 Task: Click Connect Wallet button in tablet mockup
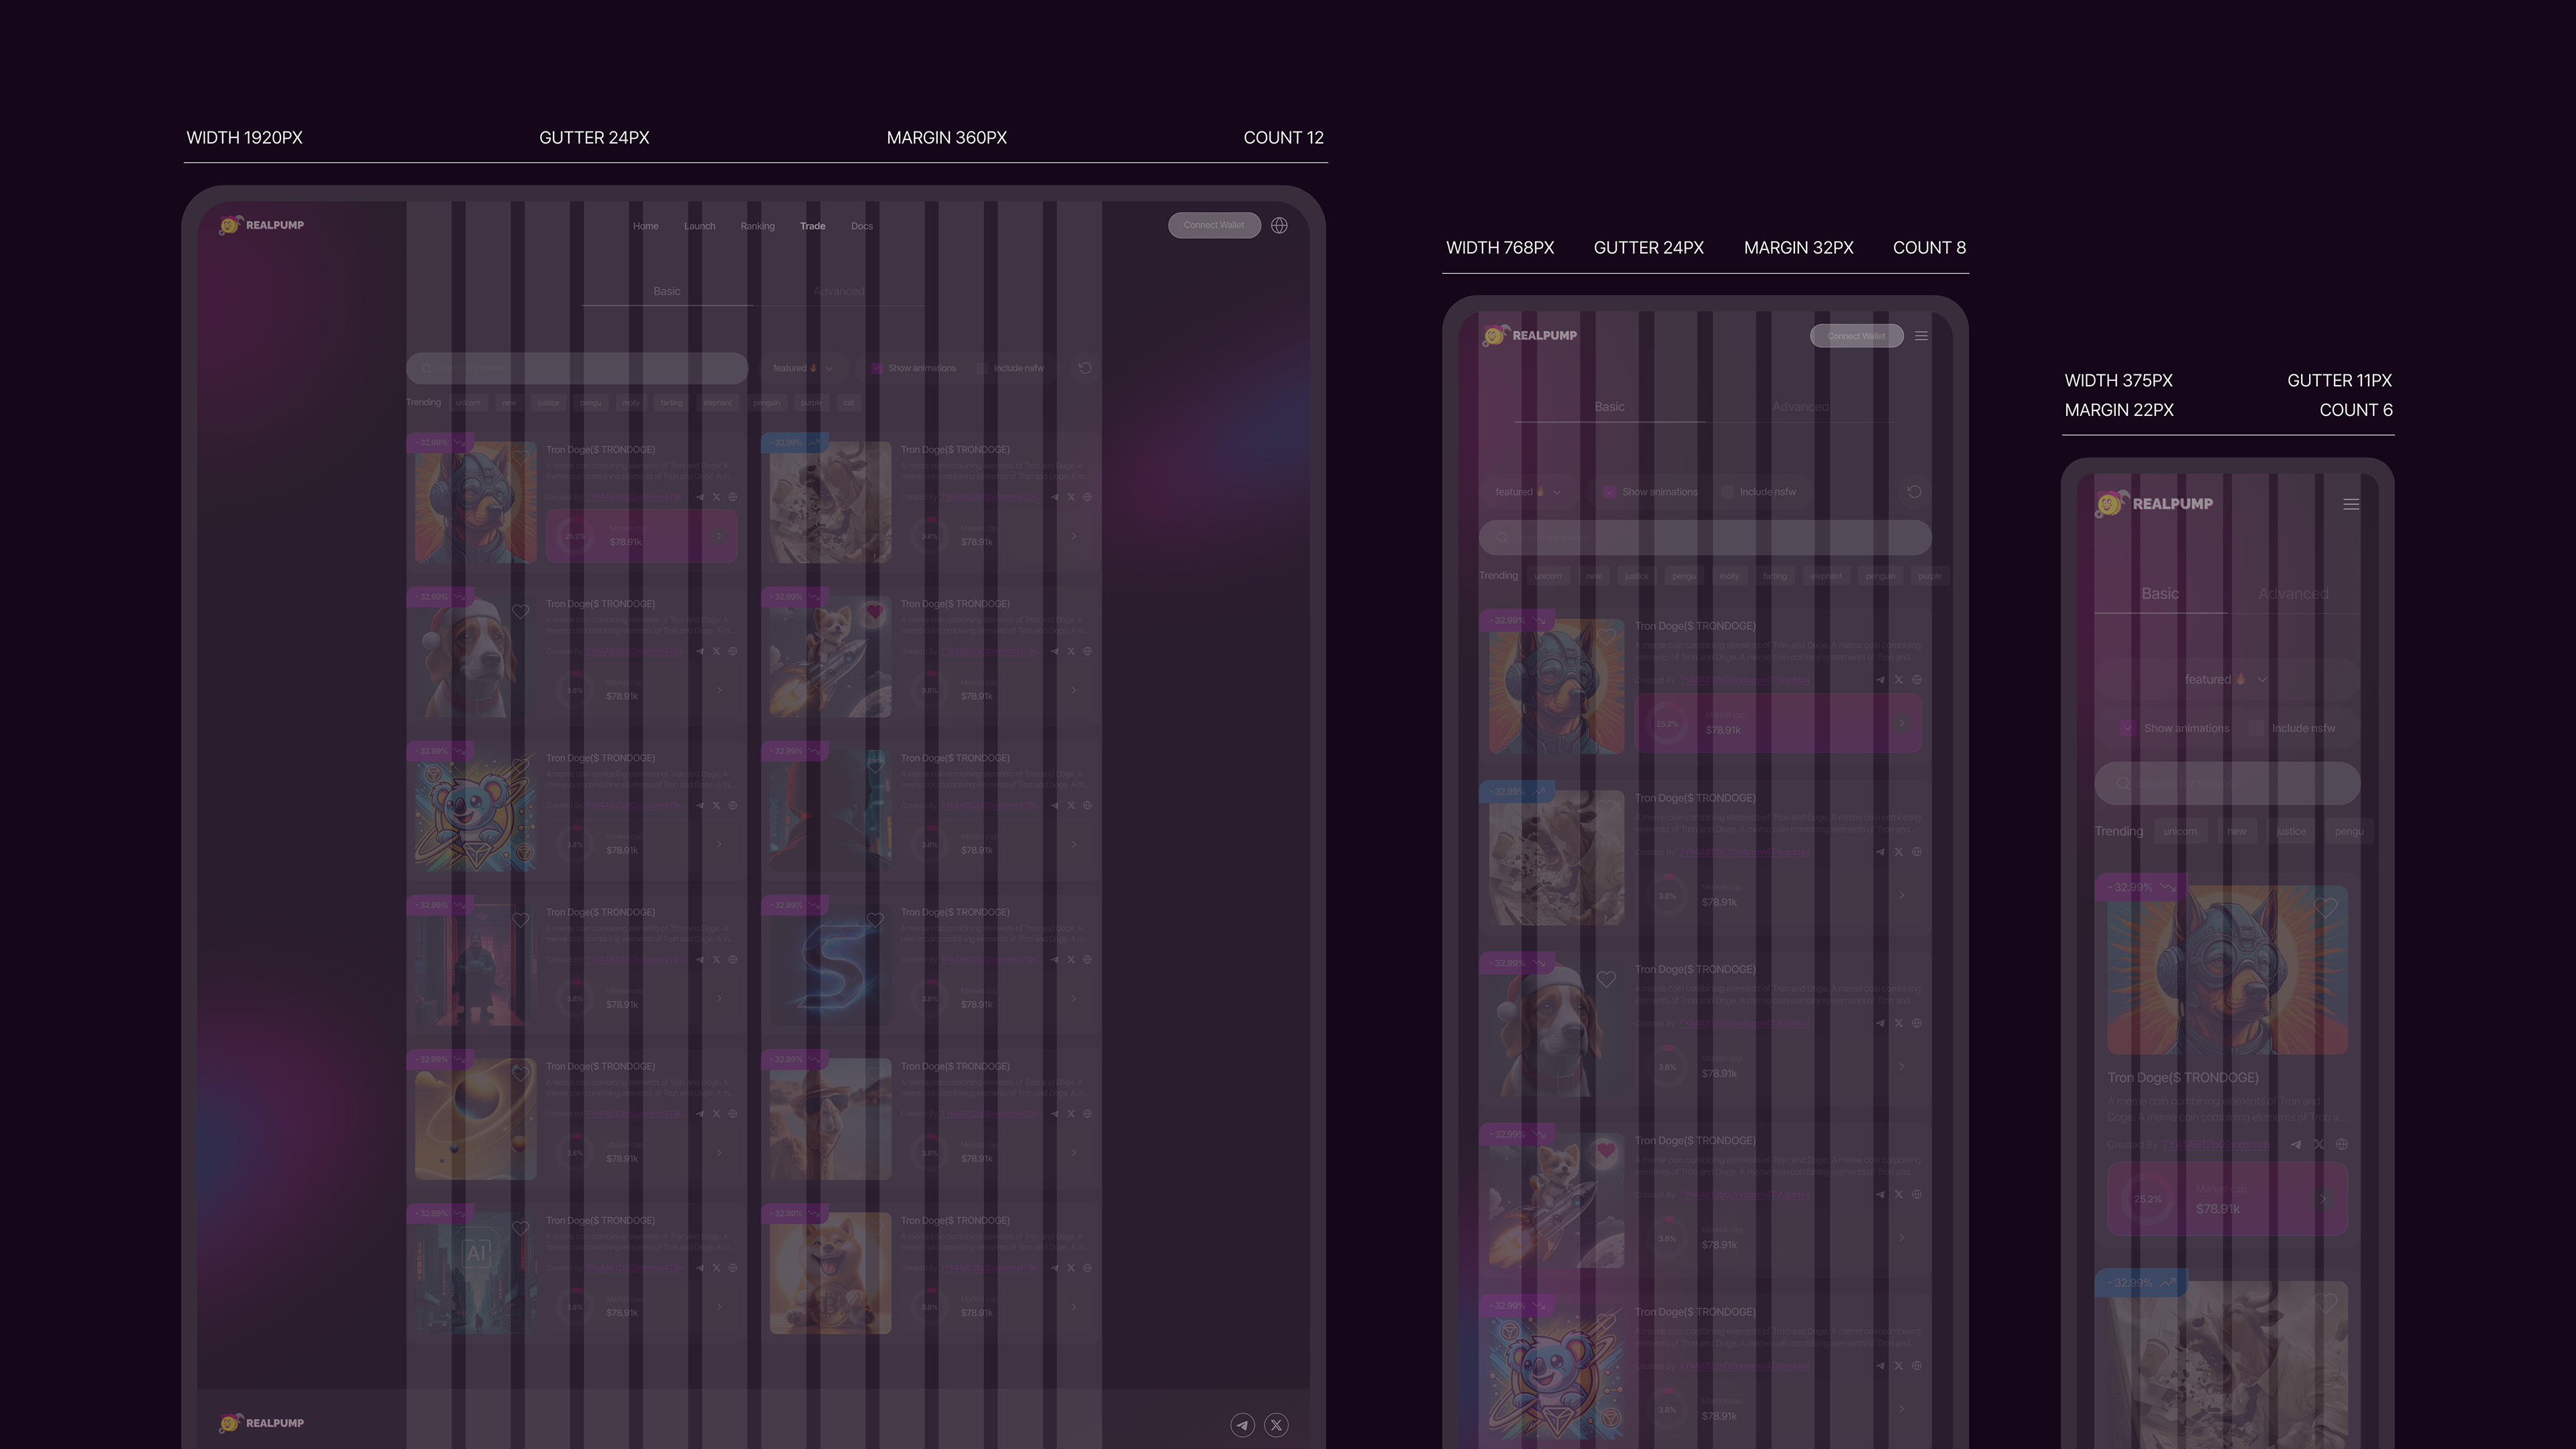pyautogui.click(x=1856, y=336)
